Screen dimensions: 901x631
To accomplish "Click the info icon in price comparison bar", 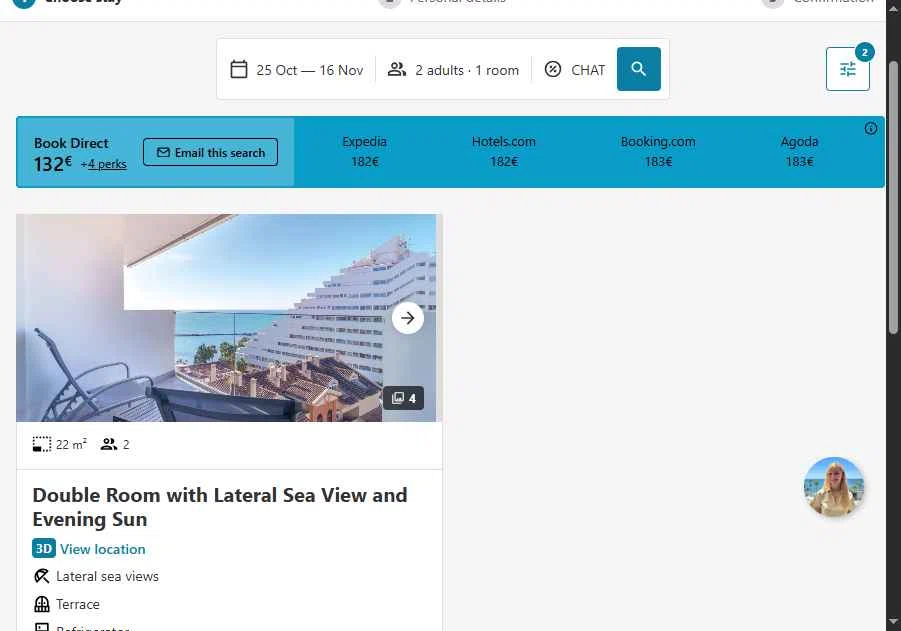I will coord(871,129).
